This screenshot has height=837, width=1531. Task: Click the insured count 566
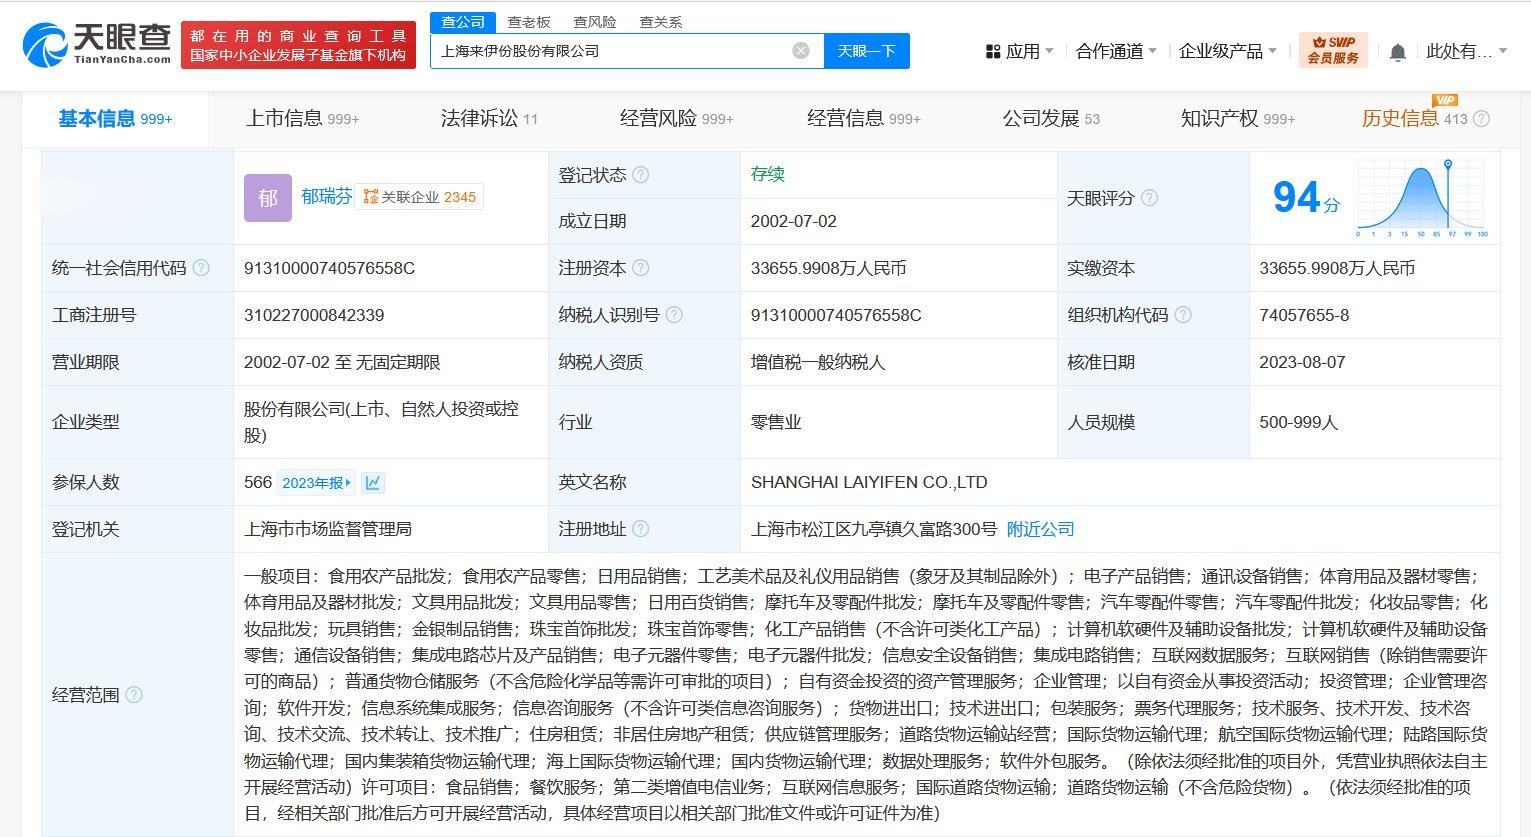tap(258, 482)
